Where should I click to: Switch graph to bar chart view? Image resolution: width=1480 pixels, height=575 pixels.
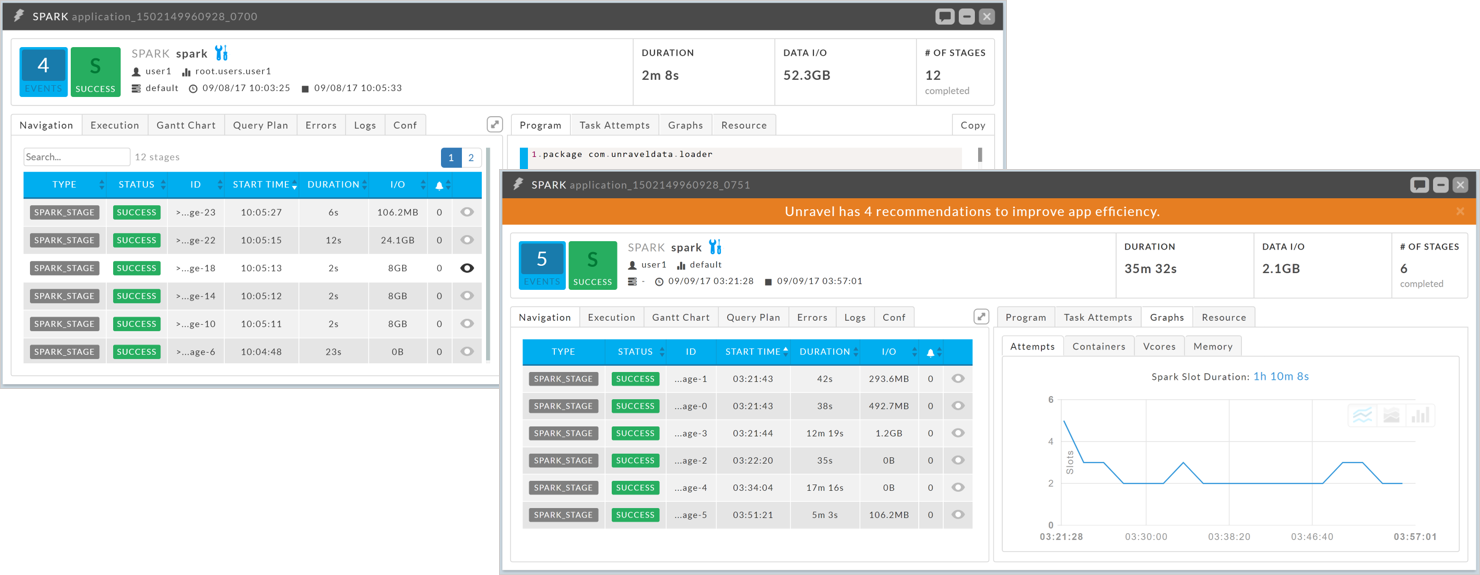(1420, 415)
